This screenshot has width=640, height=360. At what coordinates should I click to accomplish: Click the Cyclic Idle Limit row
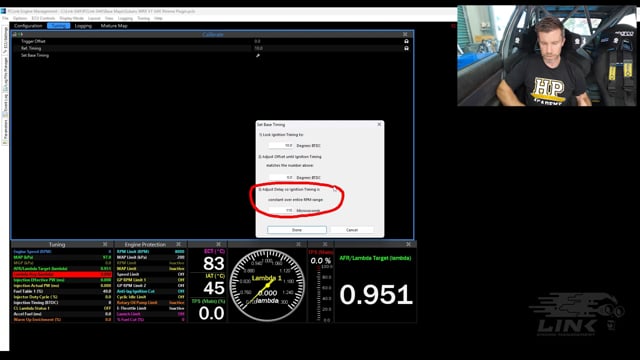(x=151, y=297)
